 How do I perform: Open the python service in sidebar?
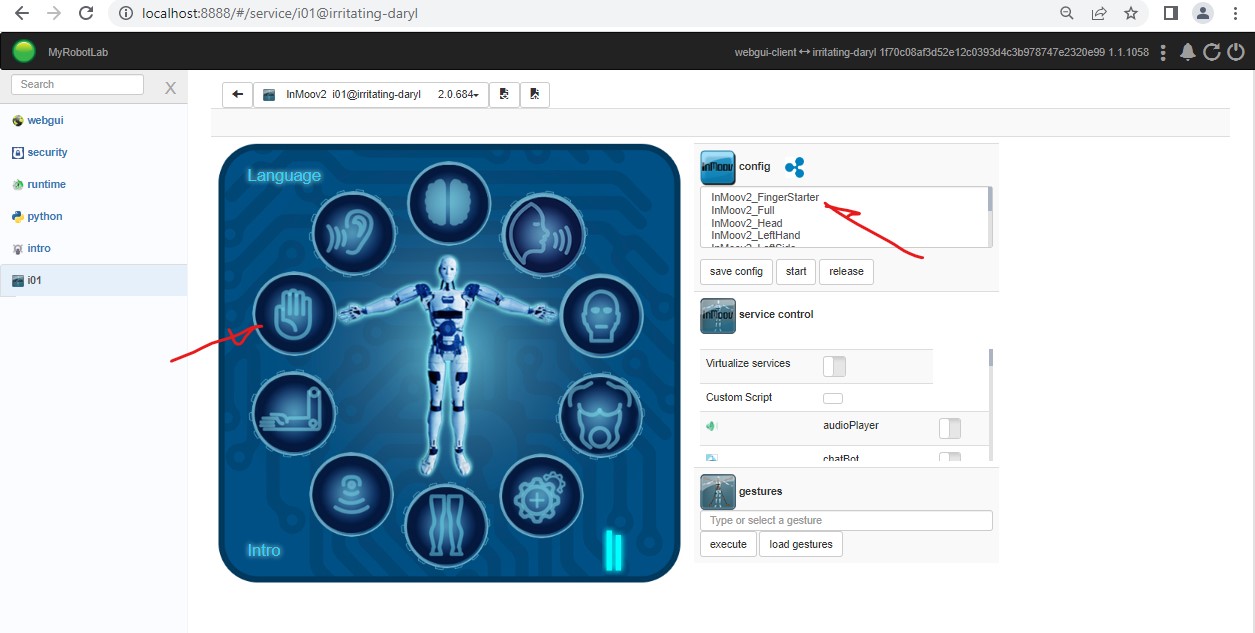pos(45,216)
